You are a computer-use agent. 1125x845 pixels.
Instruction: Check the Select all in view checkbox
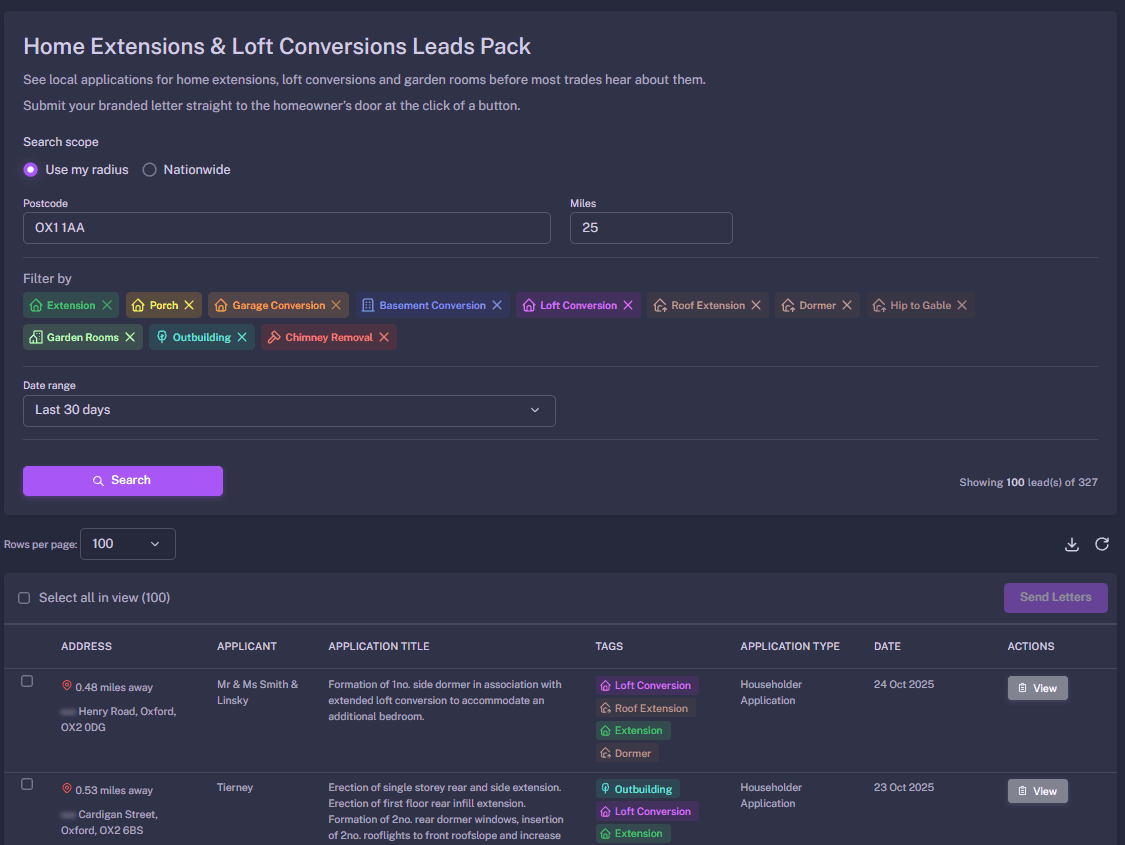[x=24, y=597]
